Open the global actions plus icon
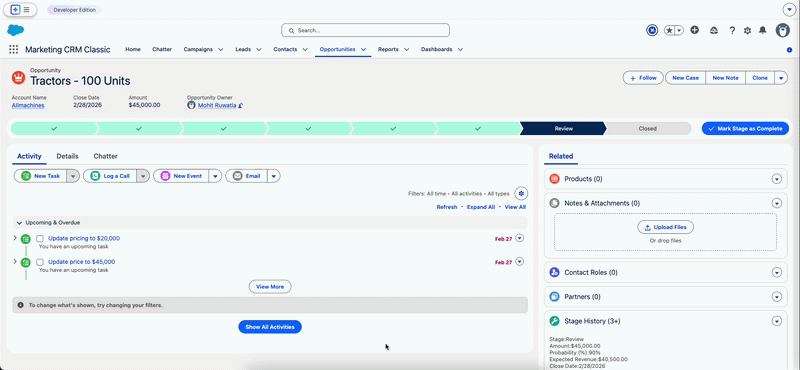Image resolution: width=800 pixels, height=370 pixels. click(x=694, y=30)
